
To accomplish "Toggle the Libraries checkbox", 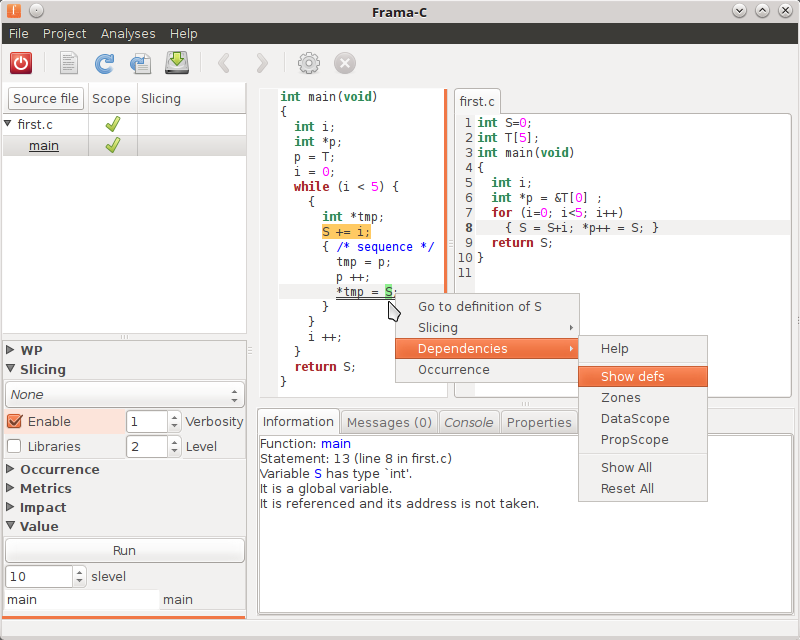I will tap(14, 446).
